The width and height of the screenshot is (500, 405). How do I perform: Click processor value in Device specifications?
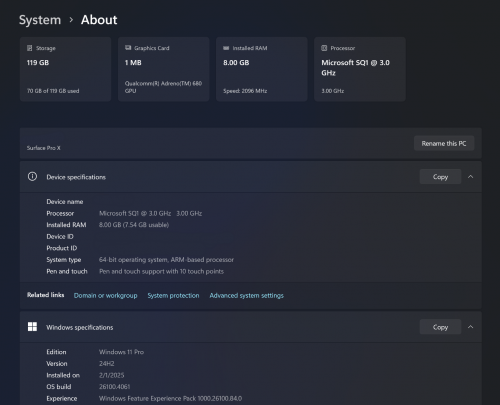(150, 213)
